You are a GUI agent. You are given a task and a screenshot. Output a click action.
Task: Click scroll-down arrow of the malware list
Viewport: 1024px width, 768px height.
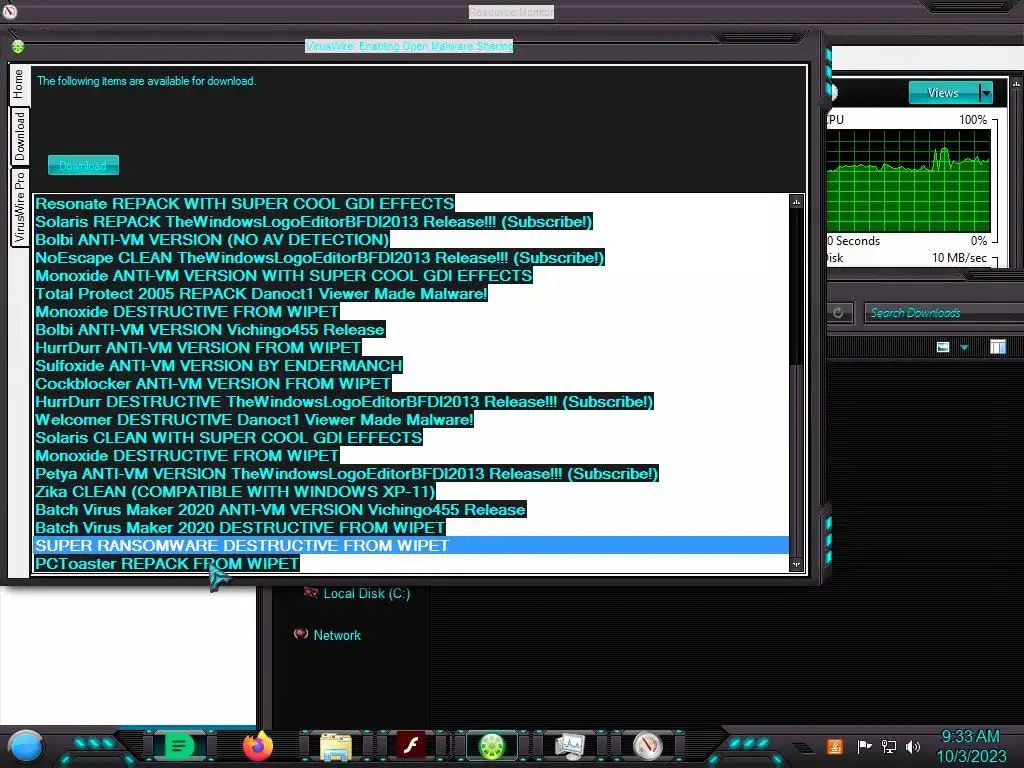[x=796, y=564]
